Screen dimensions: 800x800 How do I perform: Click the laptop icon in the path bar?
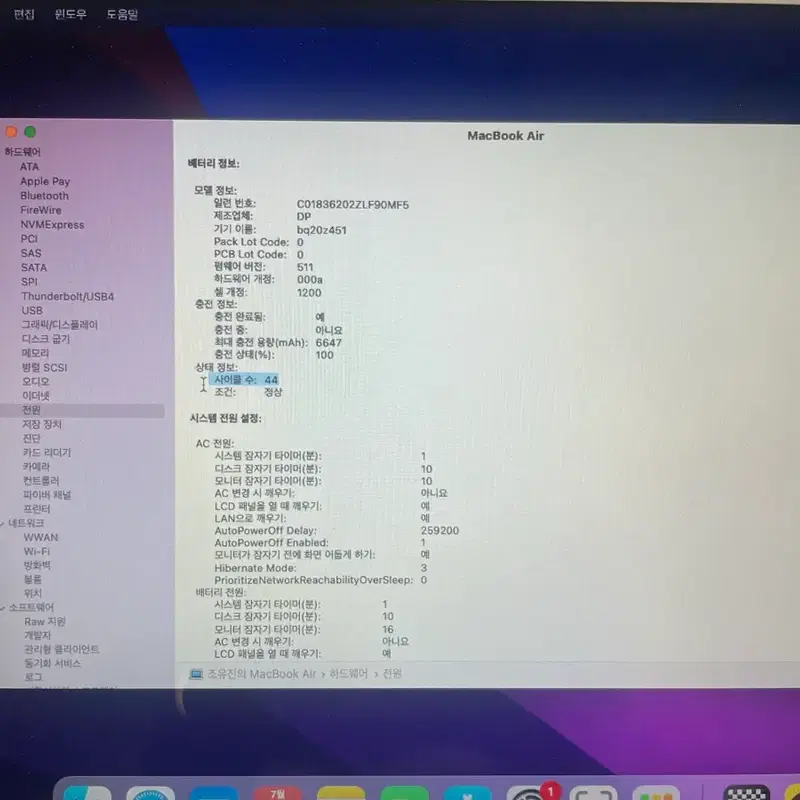coord(196,674)
